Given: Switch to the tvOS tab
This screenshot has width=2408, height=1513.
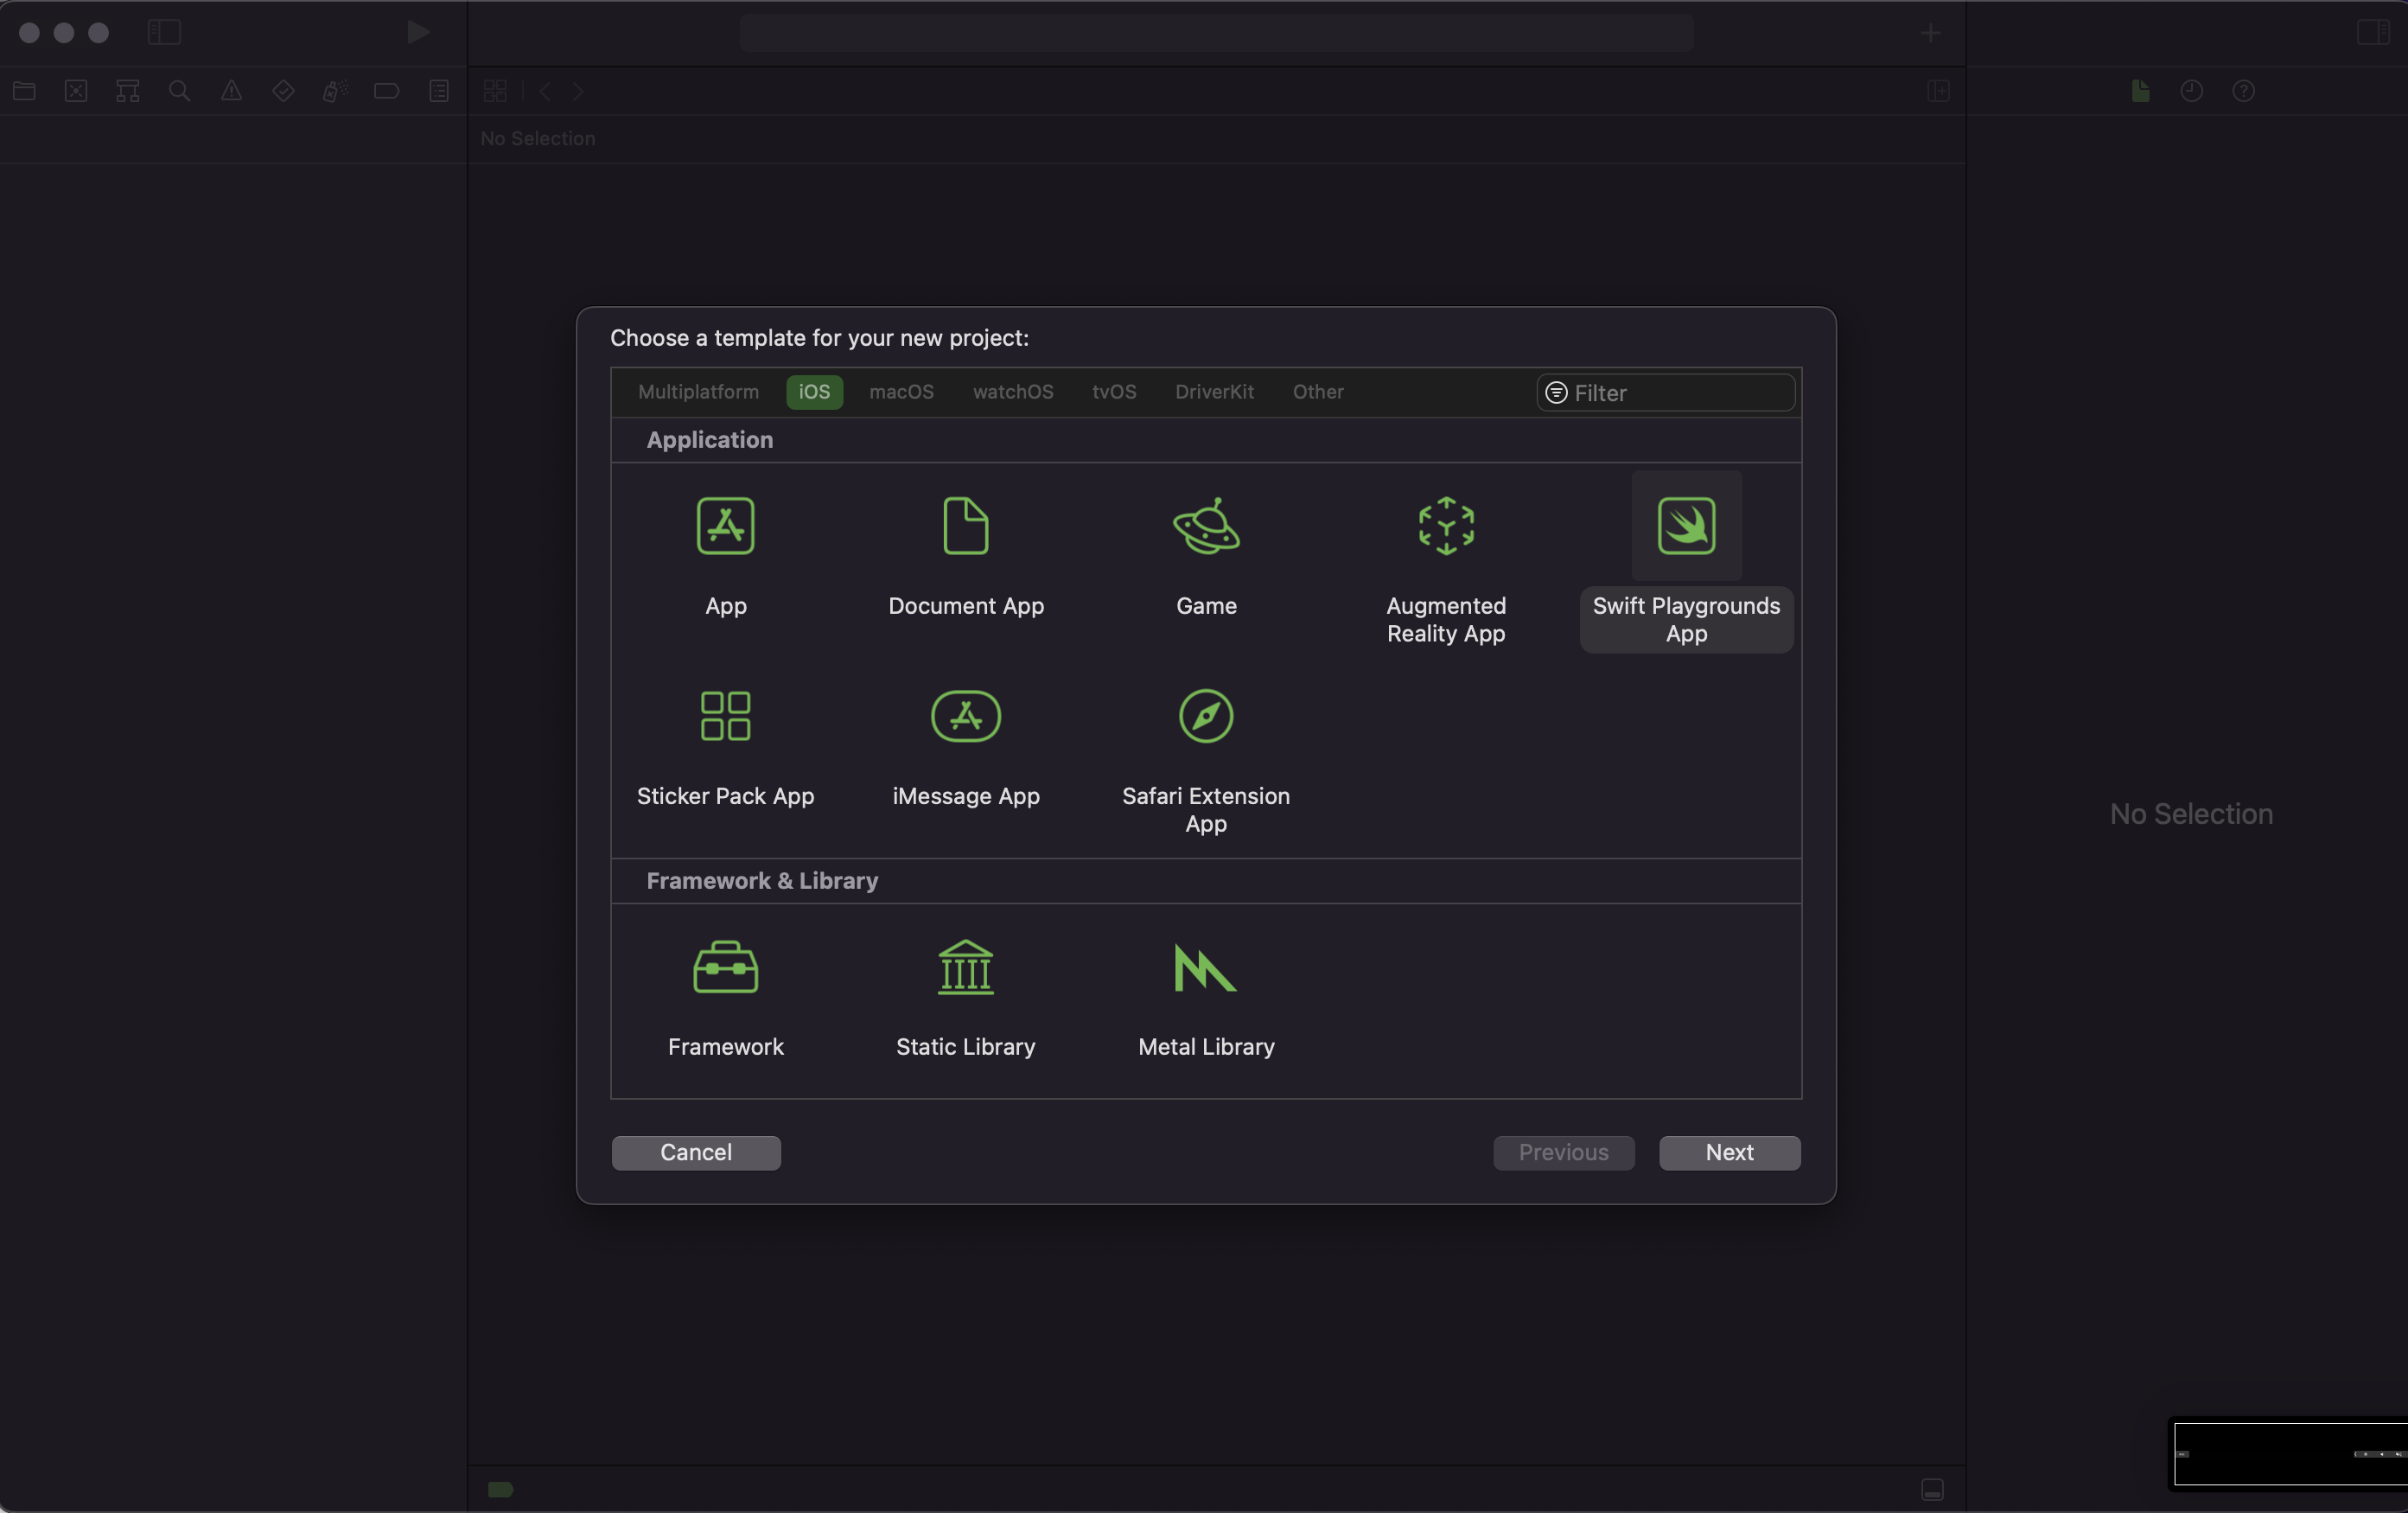Looking at the screenshot, I should point(1113,392).
